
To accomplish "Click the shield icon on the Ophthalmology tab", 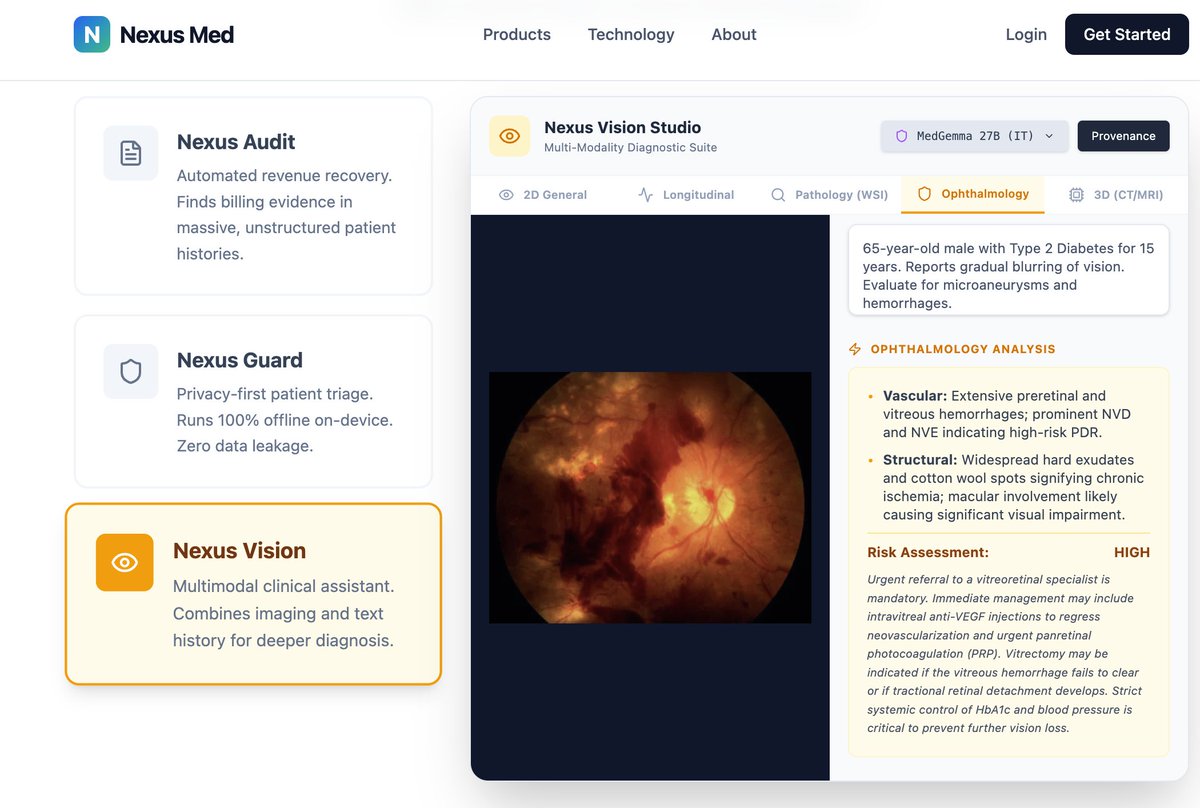I will click(x=924, y=194).
